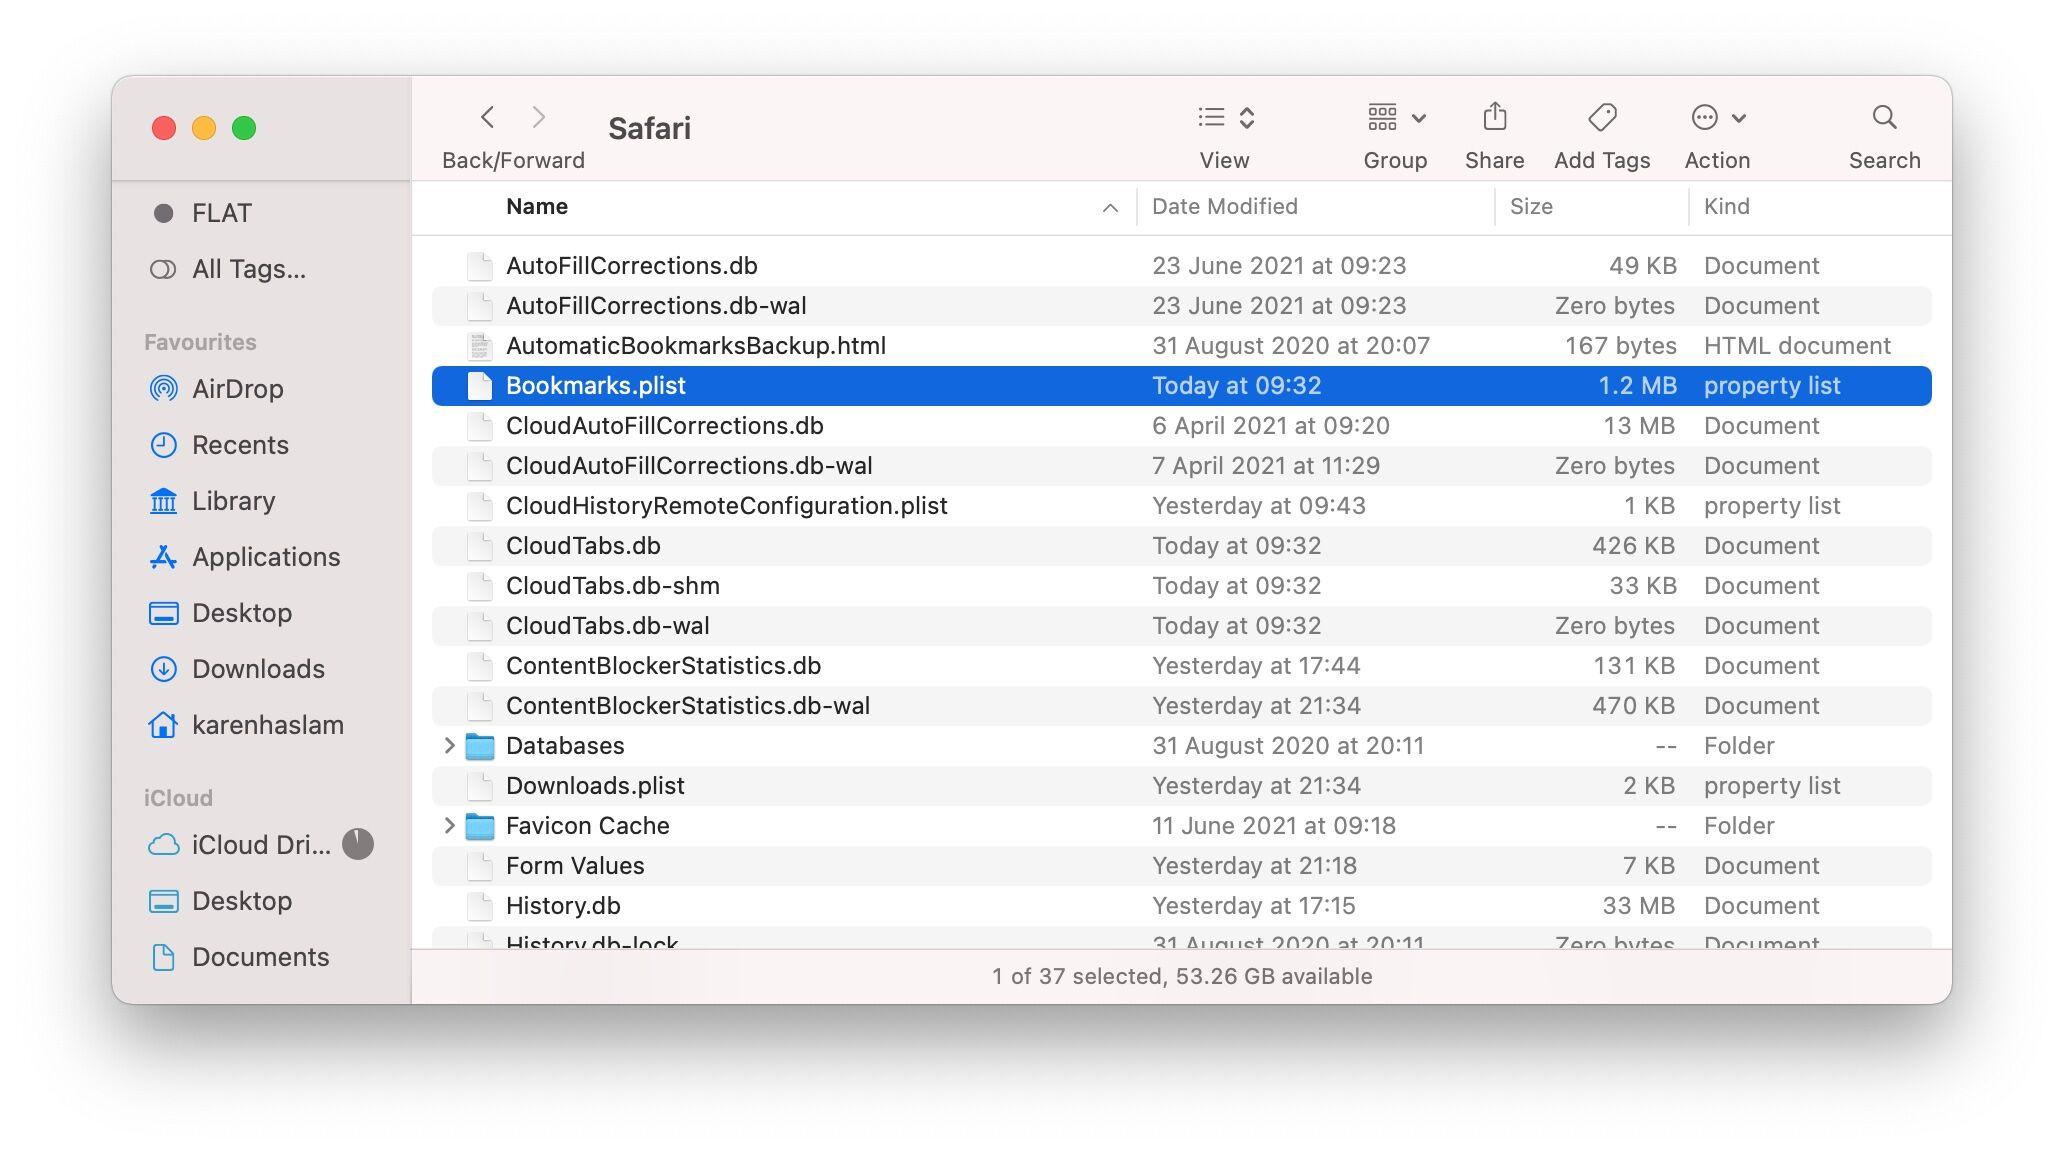Select the History.db document
This screenshot has width=2064, height=1152.
[561, 904]
